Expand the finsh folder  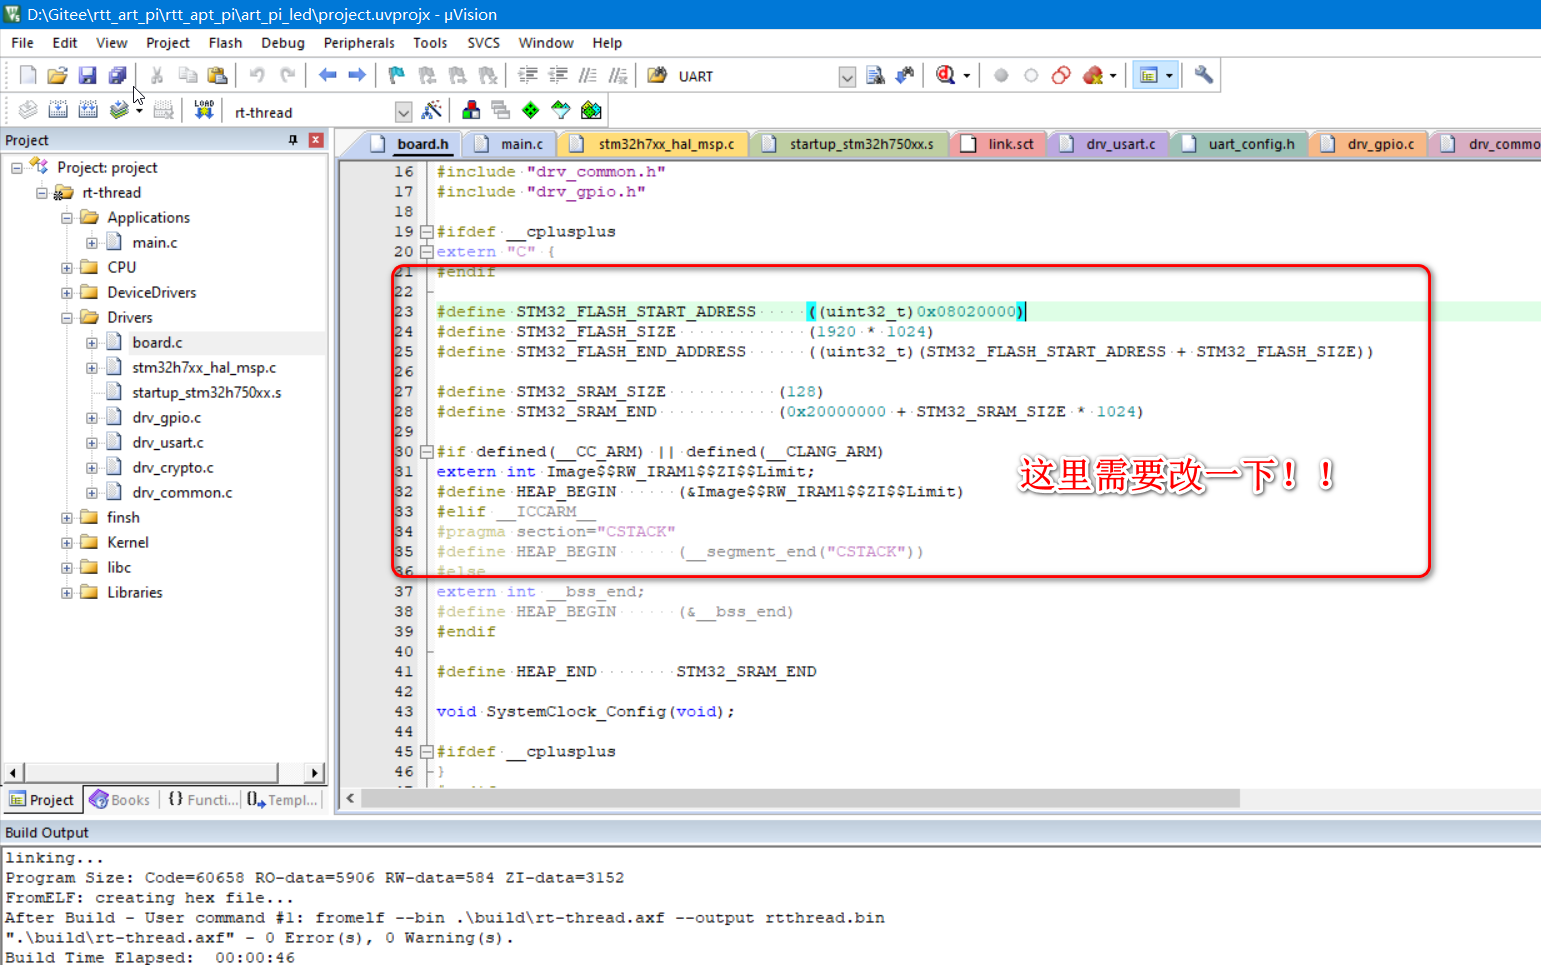(x=67, y=518)
